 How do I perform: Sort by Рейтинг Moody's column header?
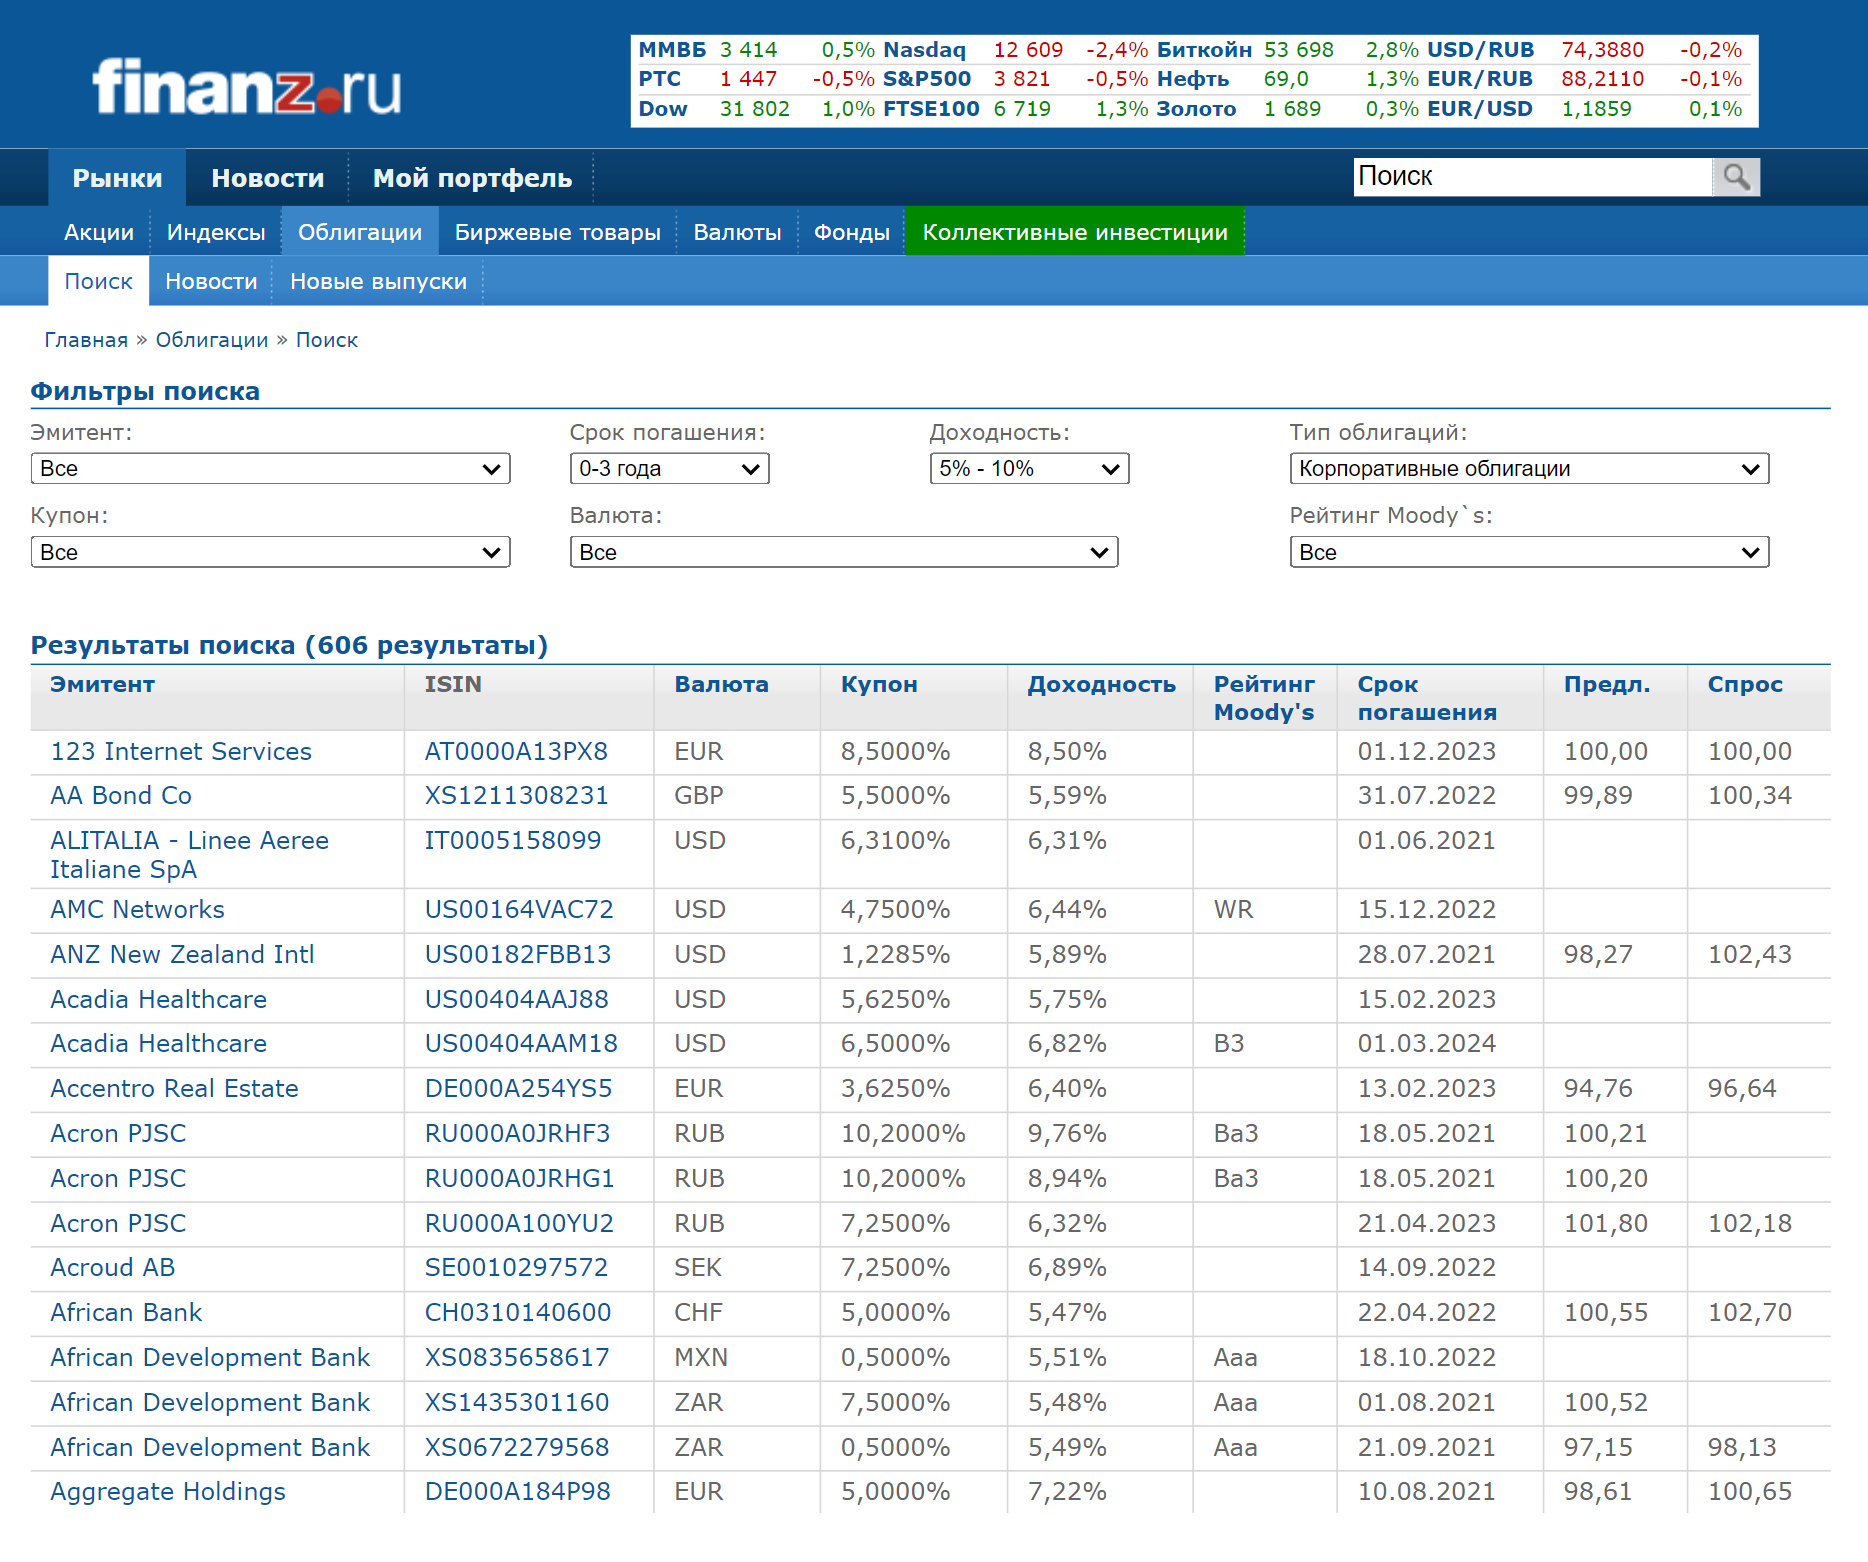click(1264, 698)
